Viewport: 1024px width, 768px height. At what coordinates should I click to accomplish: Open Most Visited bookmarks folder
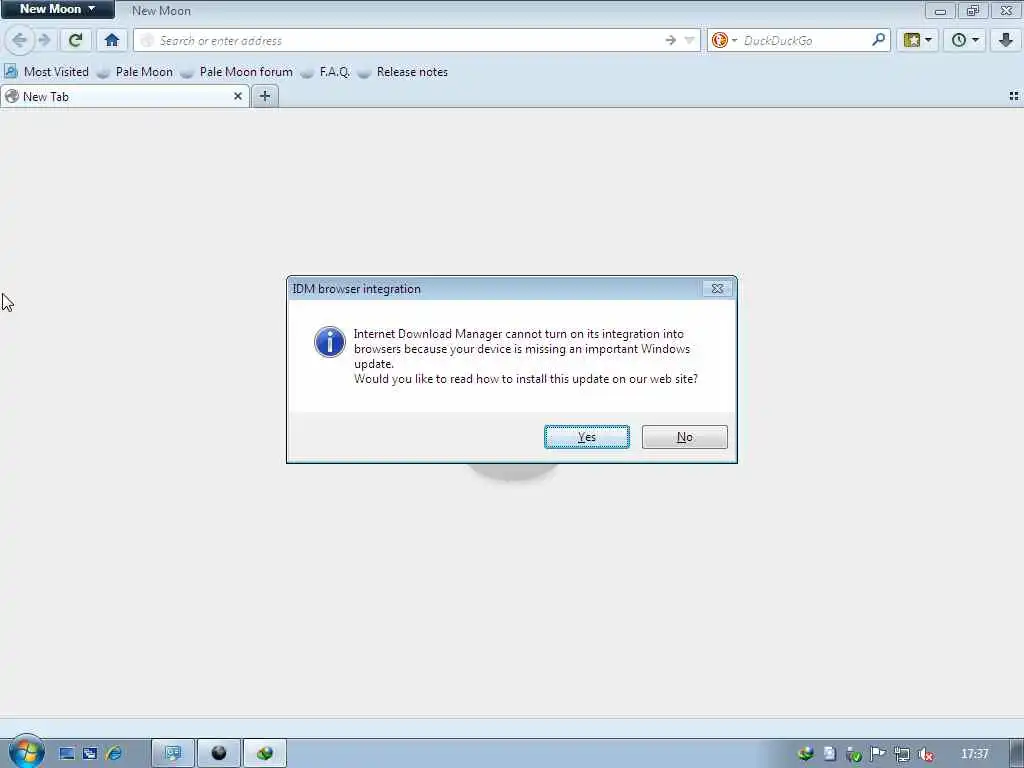click(47, 72)
